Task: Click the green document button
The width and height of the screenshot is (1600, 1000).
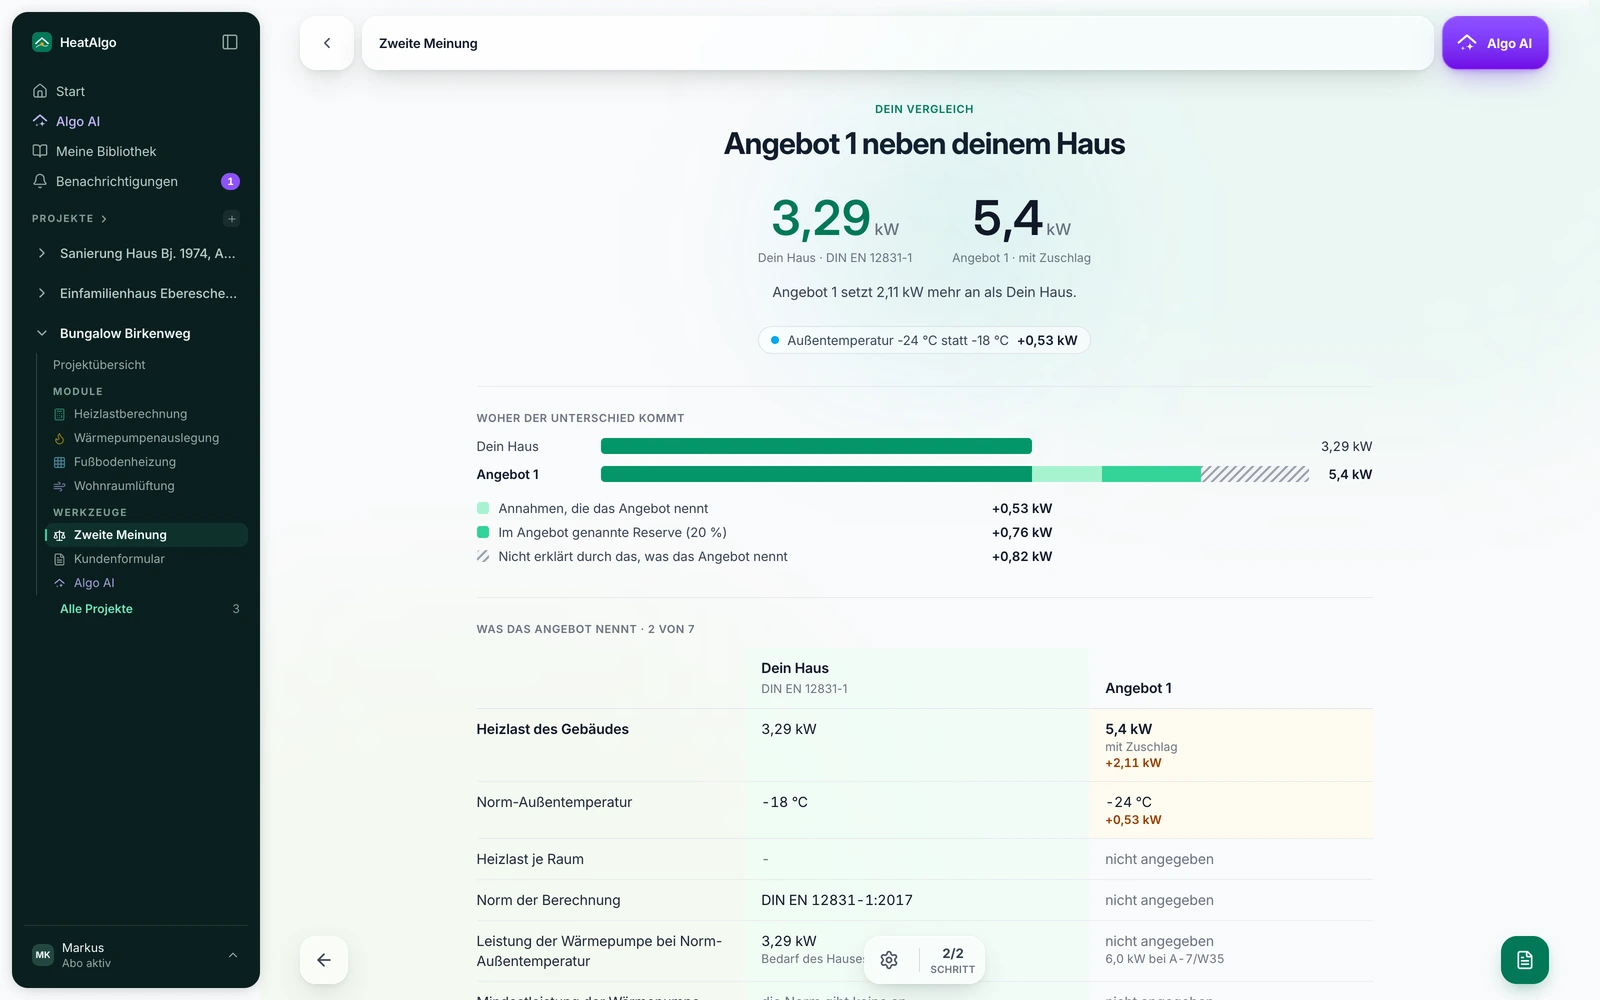Action: click(x=1525, y=960)
